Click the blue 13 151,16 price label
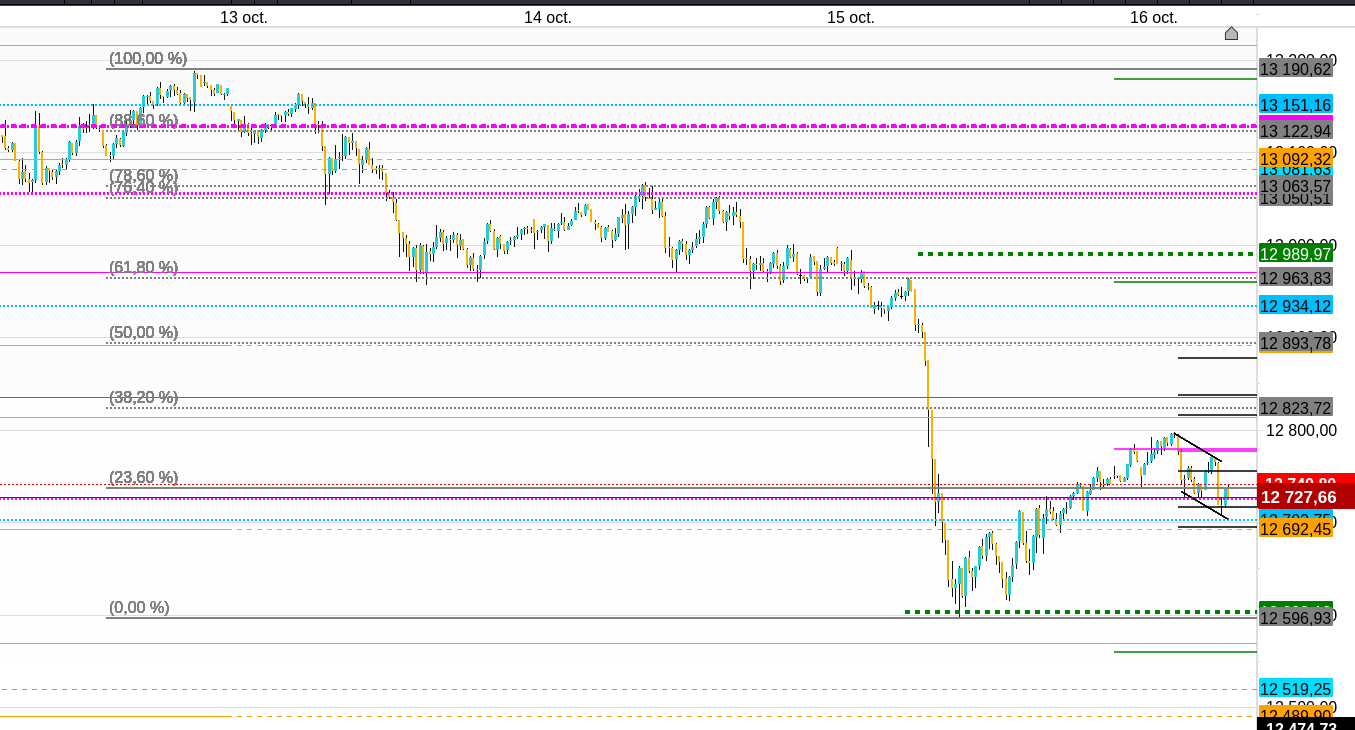This screenshot has height=730, width=1355. click(1295, 105)
